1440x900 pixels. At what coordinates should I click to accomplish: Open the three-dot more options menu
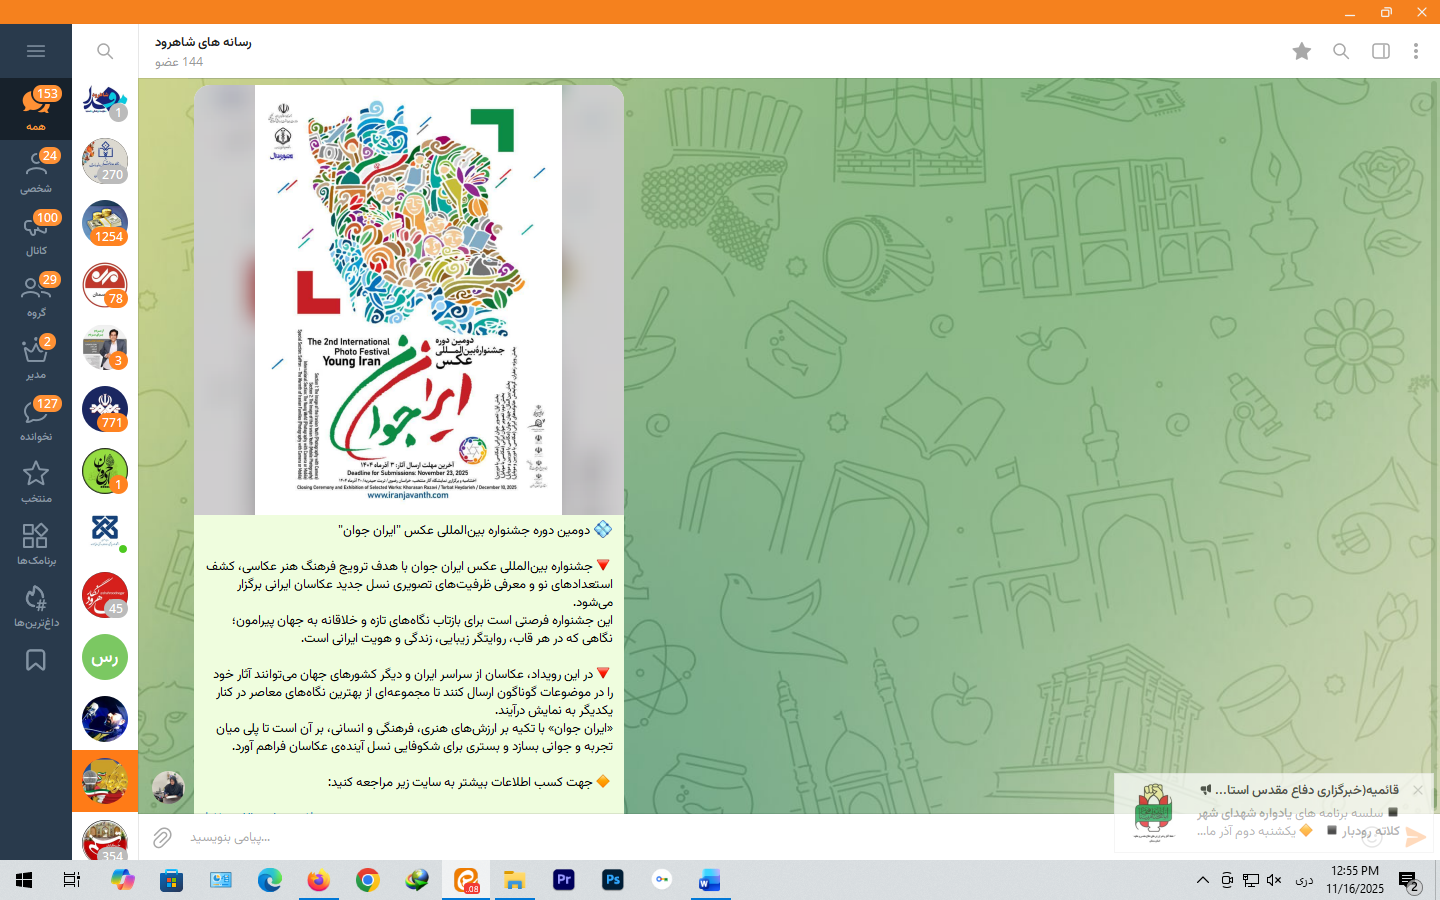coord(1416,51)
